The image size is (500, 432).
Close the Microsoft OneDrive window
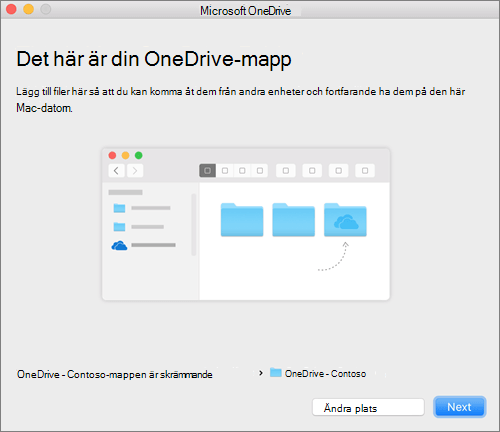click(x=11, y=9)
